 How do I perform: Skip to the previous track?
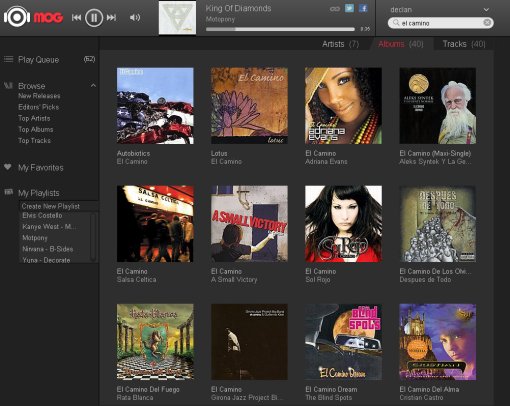76,17
